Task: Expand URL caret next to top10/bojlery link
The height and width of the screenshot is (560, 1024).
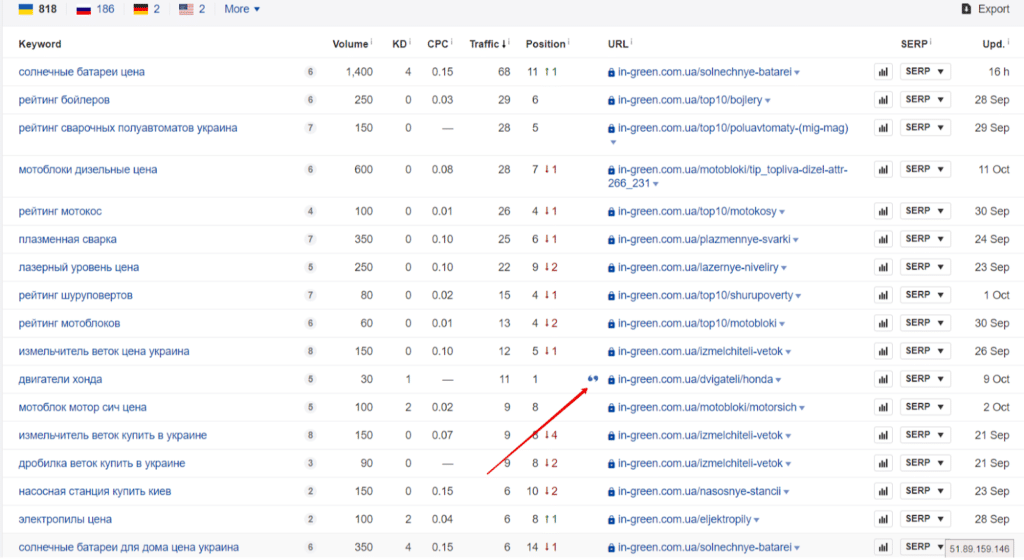Action: (767, 101)
